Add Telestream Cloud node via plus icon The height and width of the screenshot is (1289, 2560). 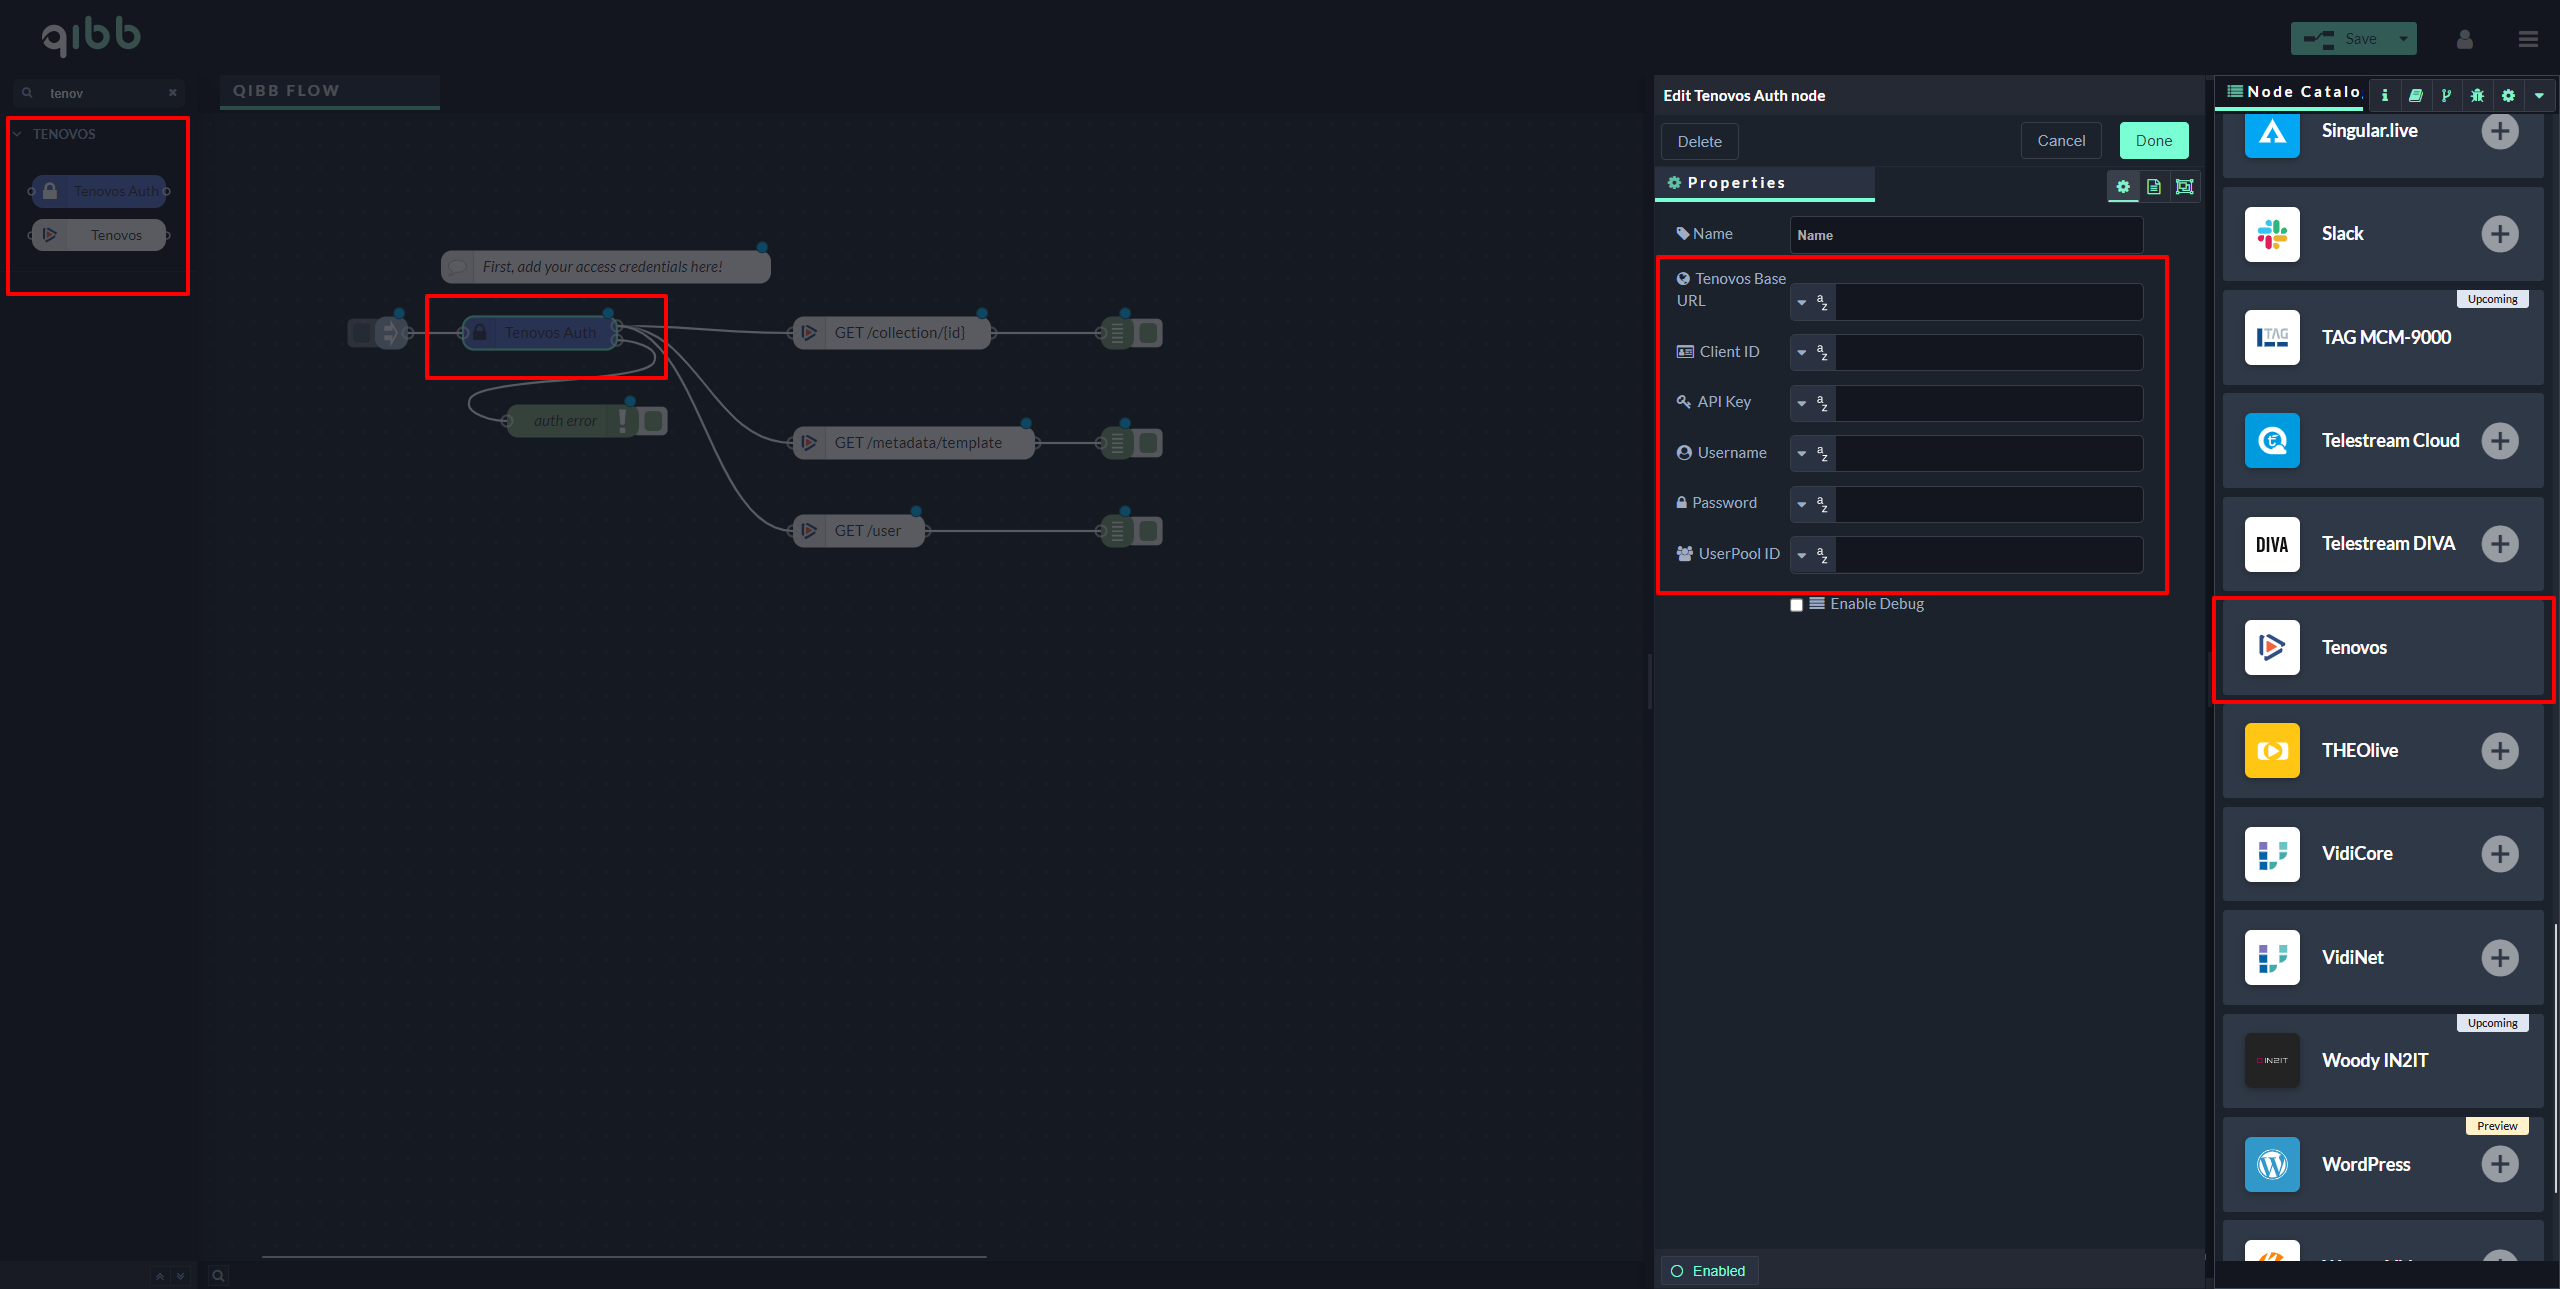pyautogui.click(x=2499, y=441)
